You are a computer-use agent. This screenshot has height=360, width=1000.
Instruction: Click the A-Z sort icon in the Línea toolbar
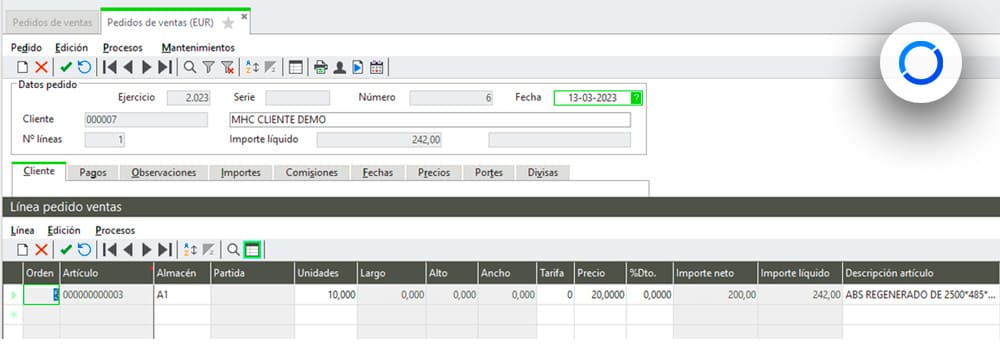point(190,250)
